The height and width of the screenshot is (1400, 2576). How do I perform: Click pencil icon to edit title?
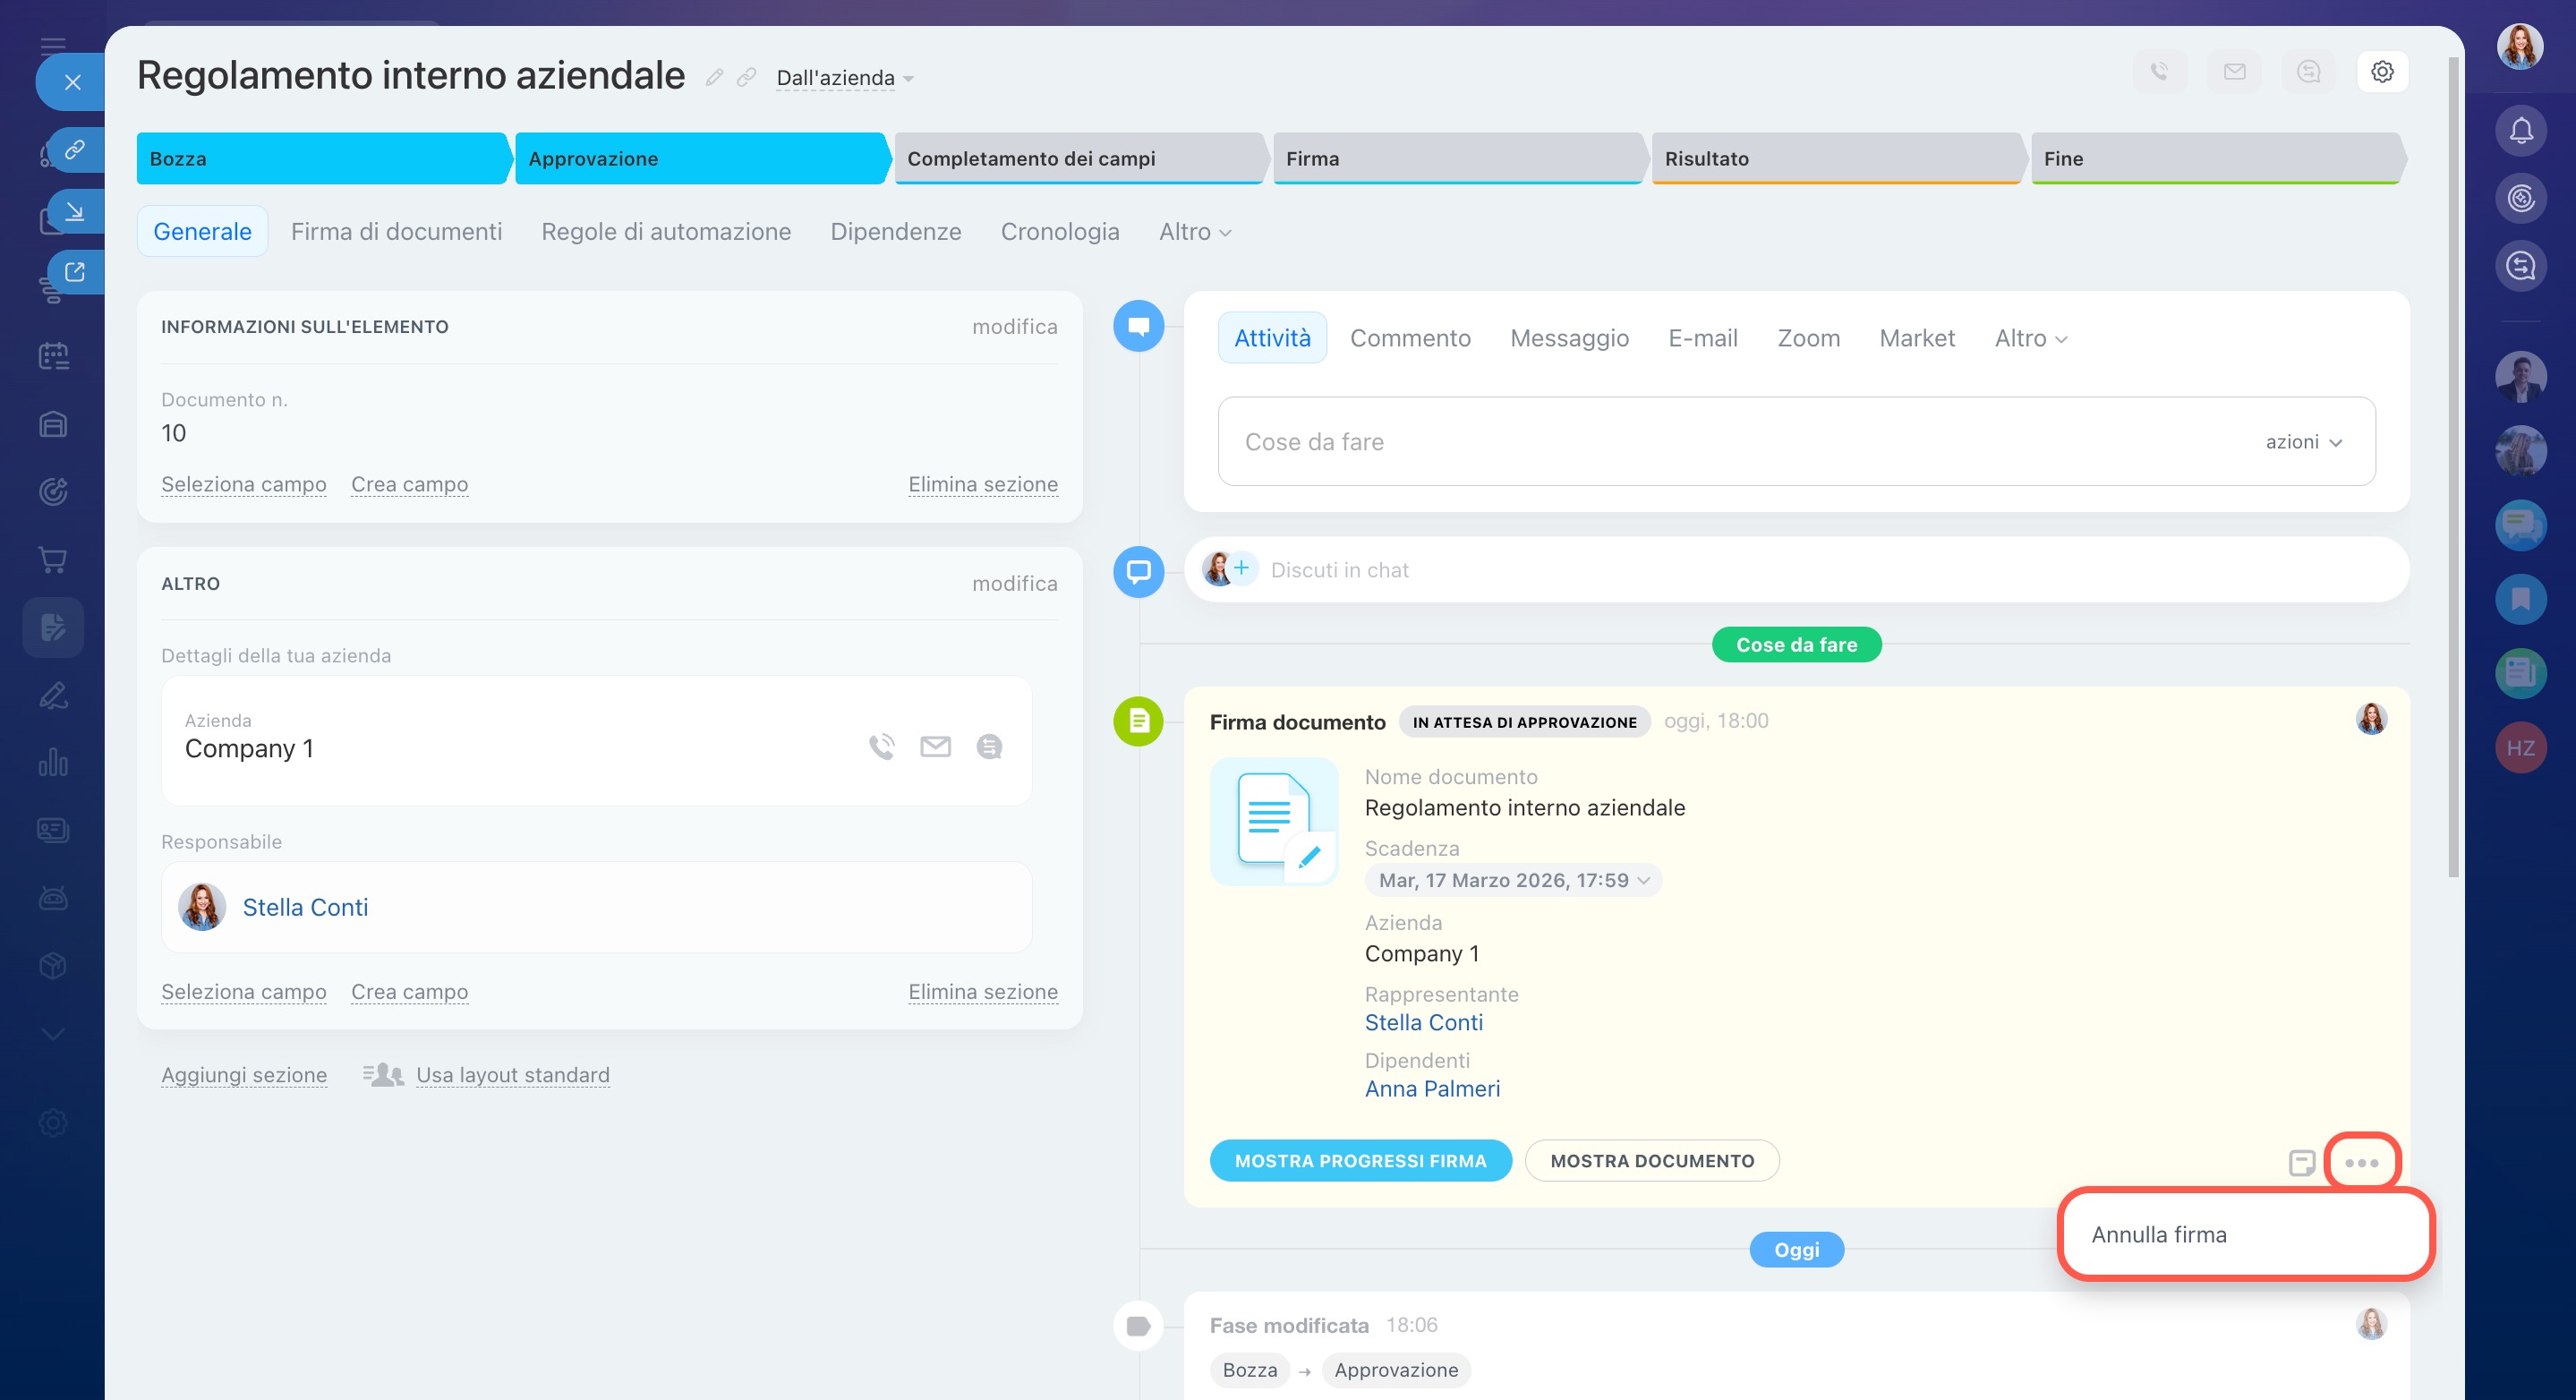[714, 77]
